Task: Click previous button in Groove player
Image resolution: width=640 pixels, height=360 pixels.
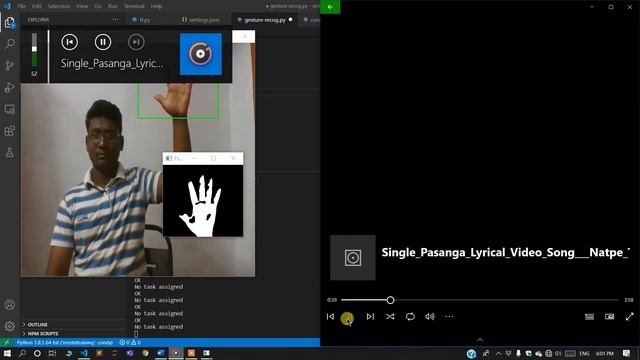Action: pyautogui.click(x=330, y=316)
